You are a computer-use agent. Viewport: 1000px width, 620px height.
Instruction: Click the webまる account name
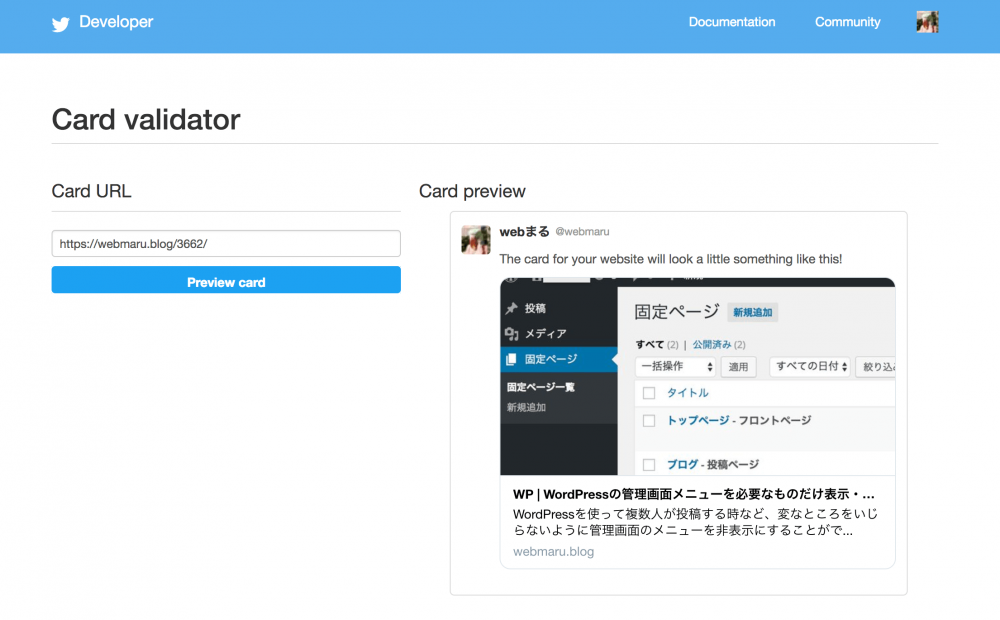click(x=524, y=232)
